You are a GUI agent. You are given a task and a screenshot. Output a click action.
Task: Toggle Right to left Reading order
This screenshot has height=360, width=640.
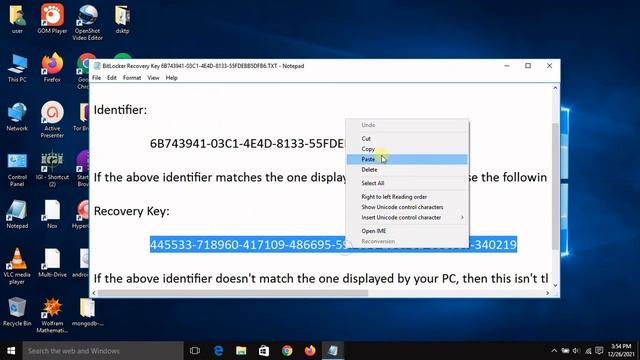coord(407,197)
